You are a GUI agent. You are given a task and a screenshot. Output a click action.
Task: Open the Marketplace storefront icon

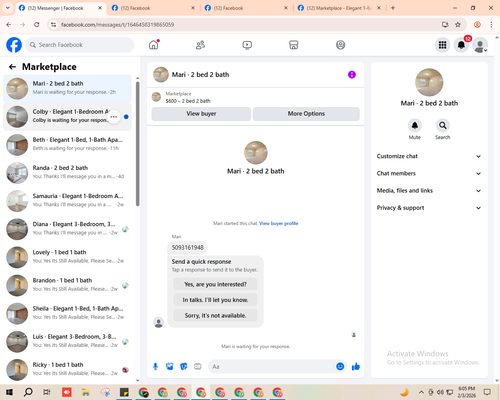[294, 45]
